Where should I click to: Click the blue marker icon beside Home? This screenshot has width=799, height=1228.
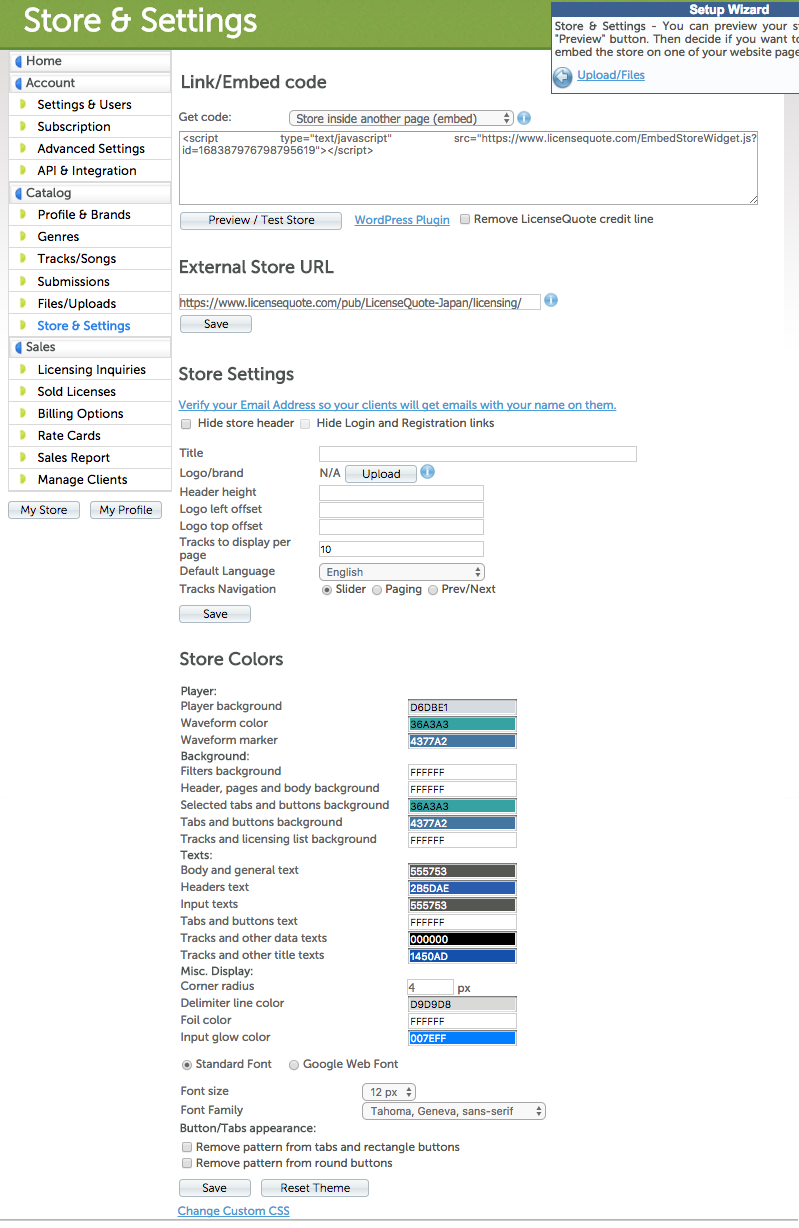18,61
